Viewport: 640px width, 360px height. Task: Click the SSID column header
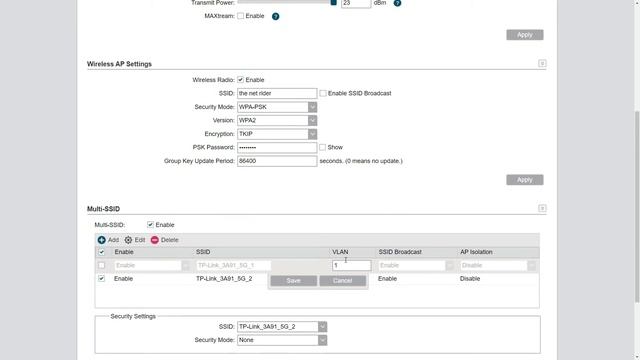203,252
